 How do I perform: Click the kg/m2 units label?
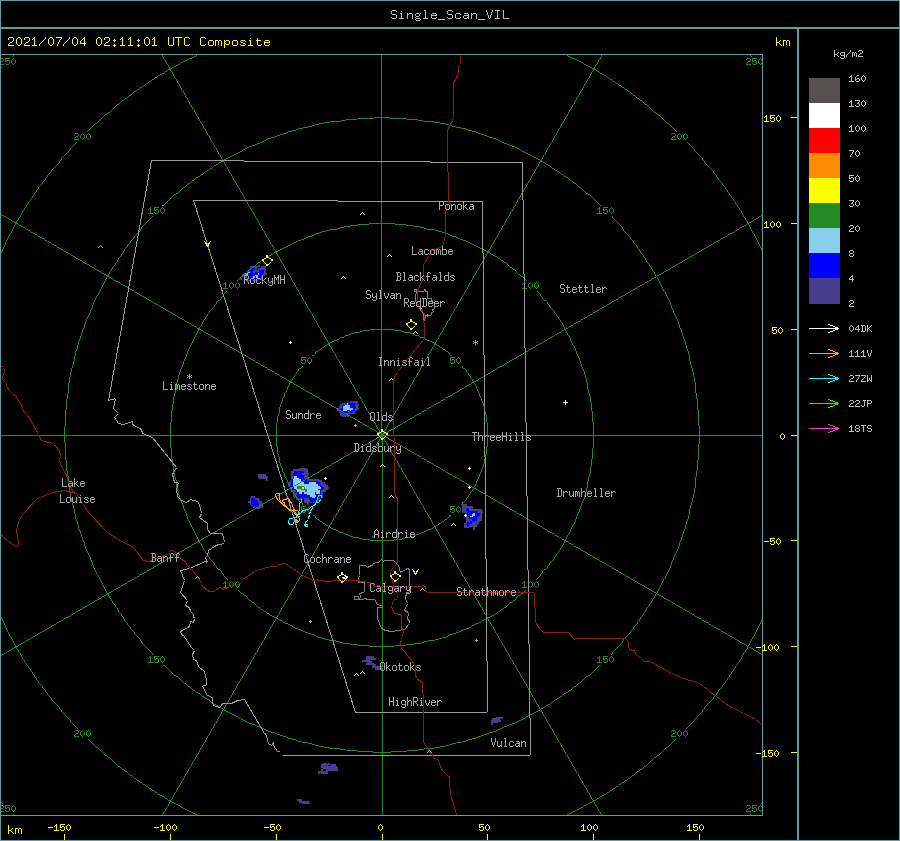[x=848, y=54]
